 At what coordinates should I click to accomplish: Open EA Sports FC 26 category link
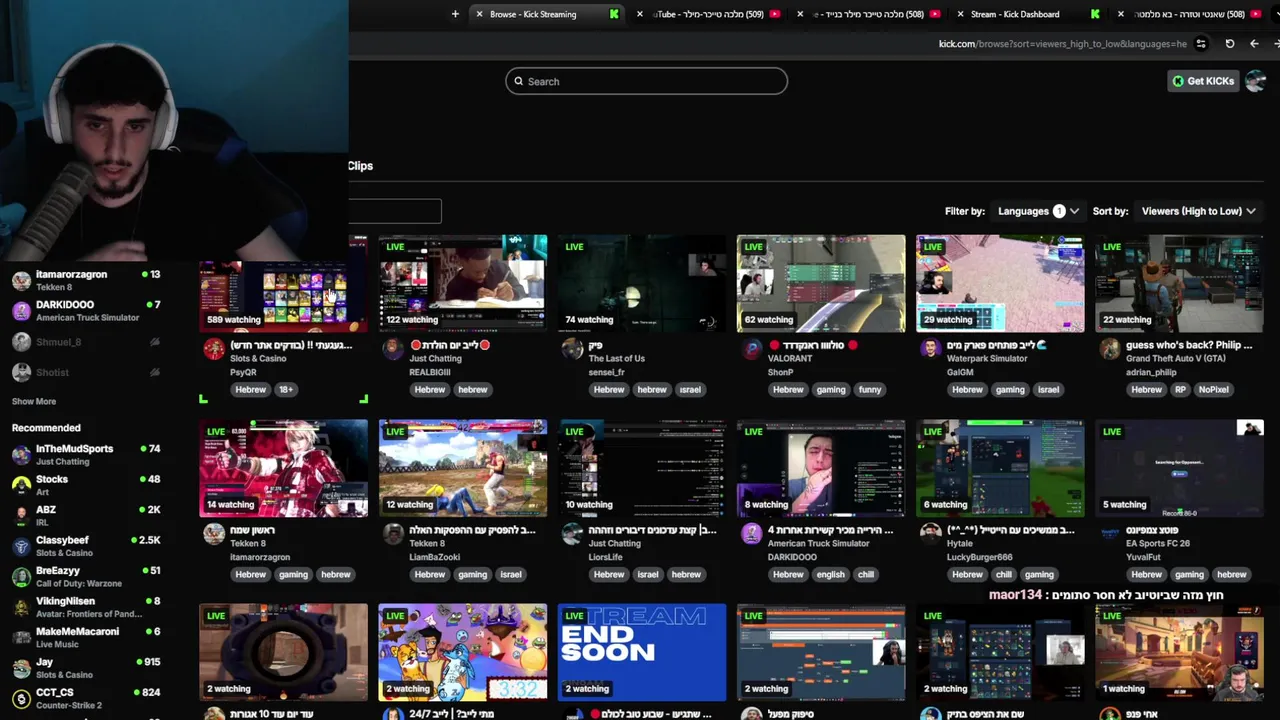1158,544
